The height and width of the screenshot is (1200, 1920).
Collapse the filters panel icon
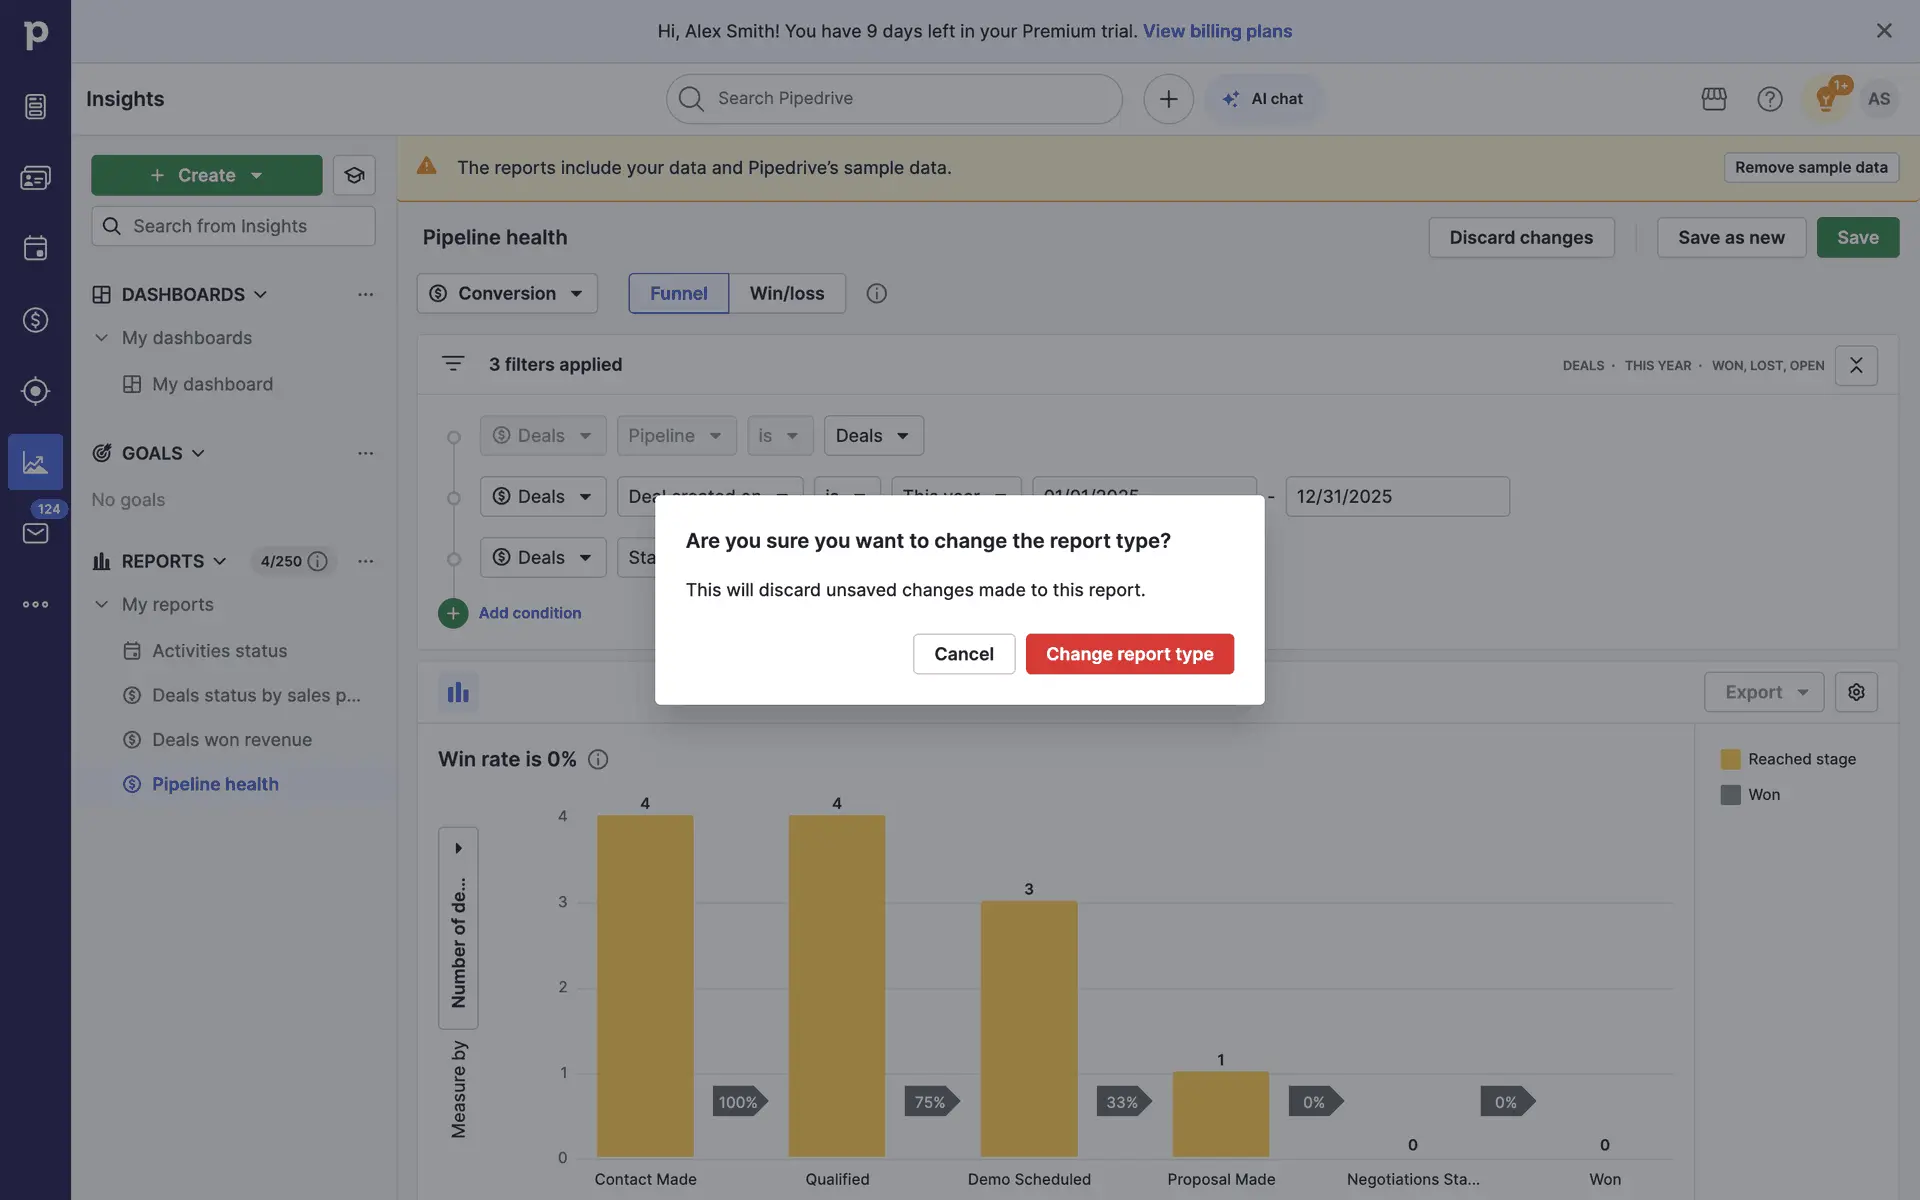pos(1856,365)
